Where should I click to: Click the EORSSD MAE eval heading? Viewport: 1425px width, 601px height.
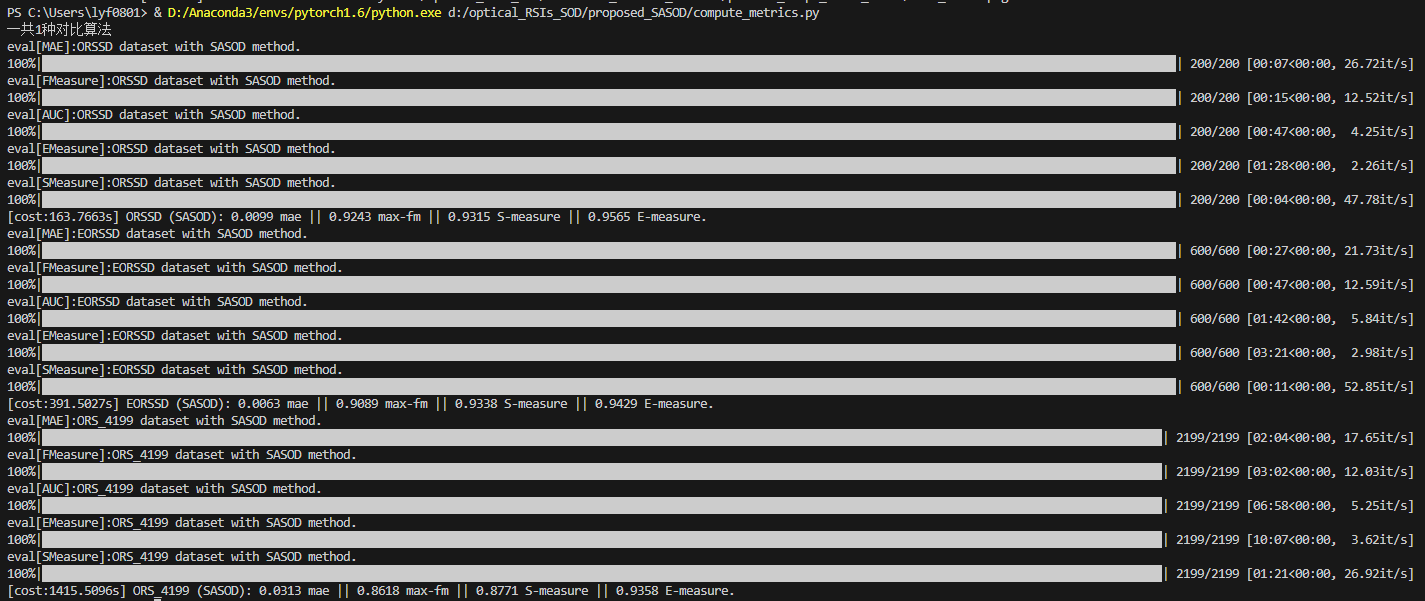158,233
